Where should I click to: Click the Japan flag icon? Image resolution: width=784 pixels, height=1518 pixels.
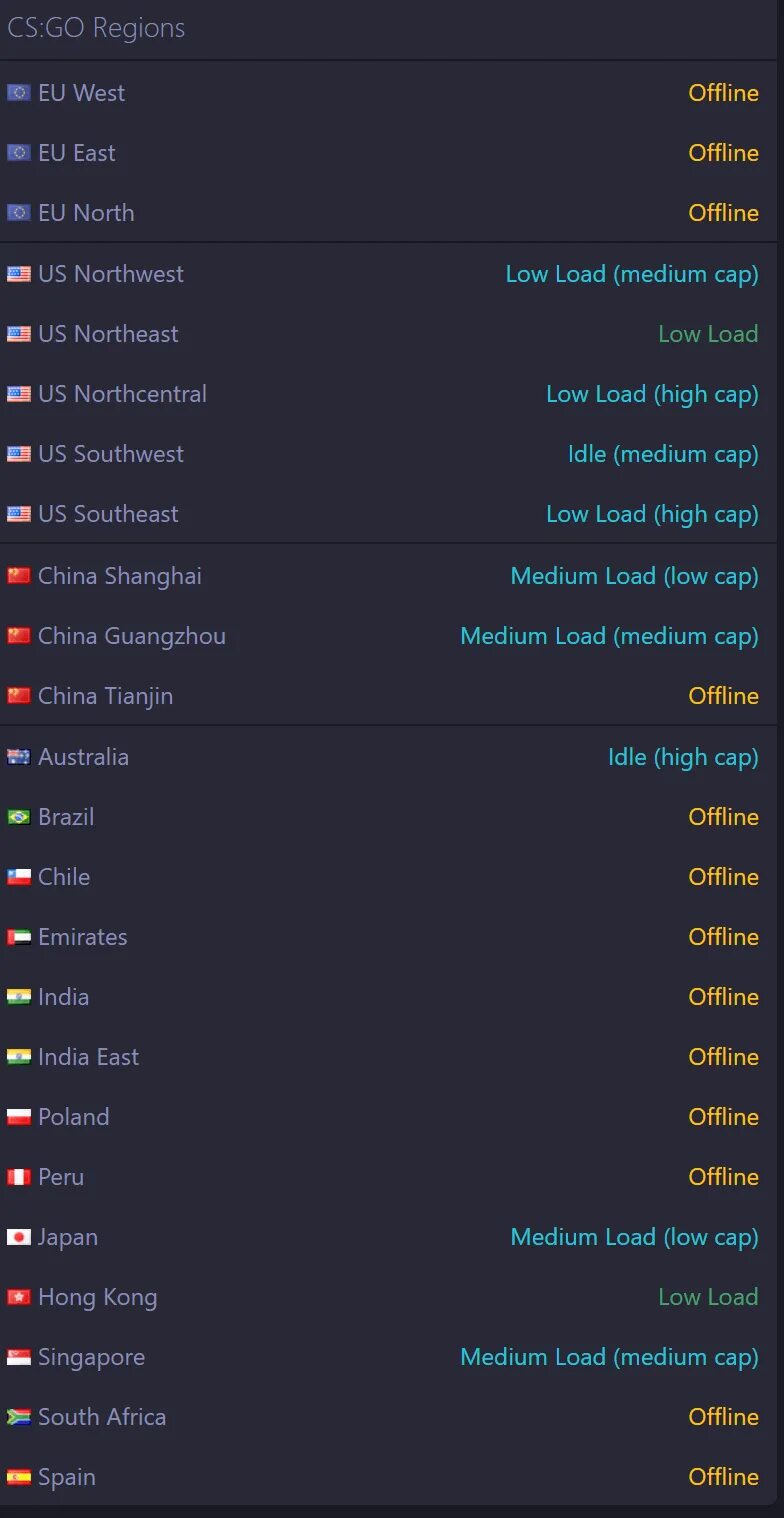pyautogui.click(x=18, y=1237)
